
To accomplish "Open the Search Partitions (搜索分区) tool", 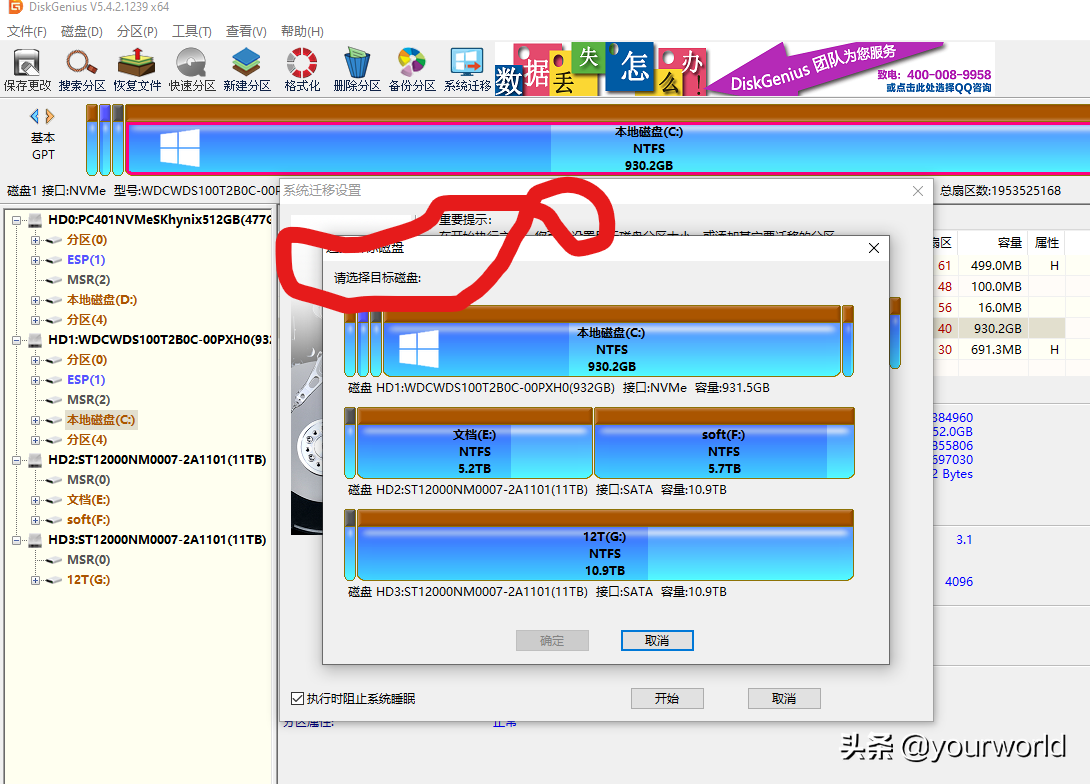I will tap(82, 70).
